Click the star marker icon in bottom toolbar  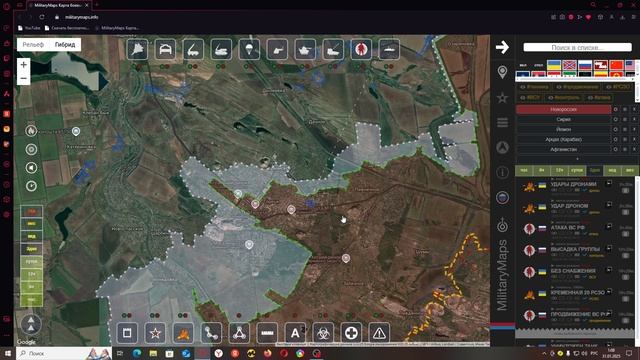point(155,333)
